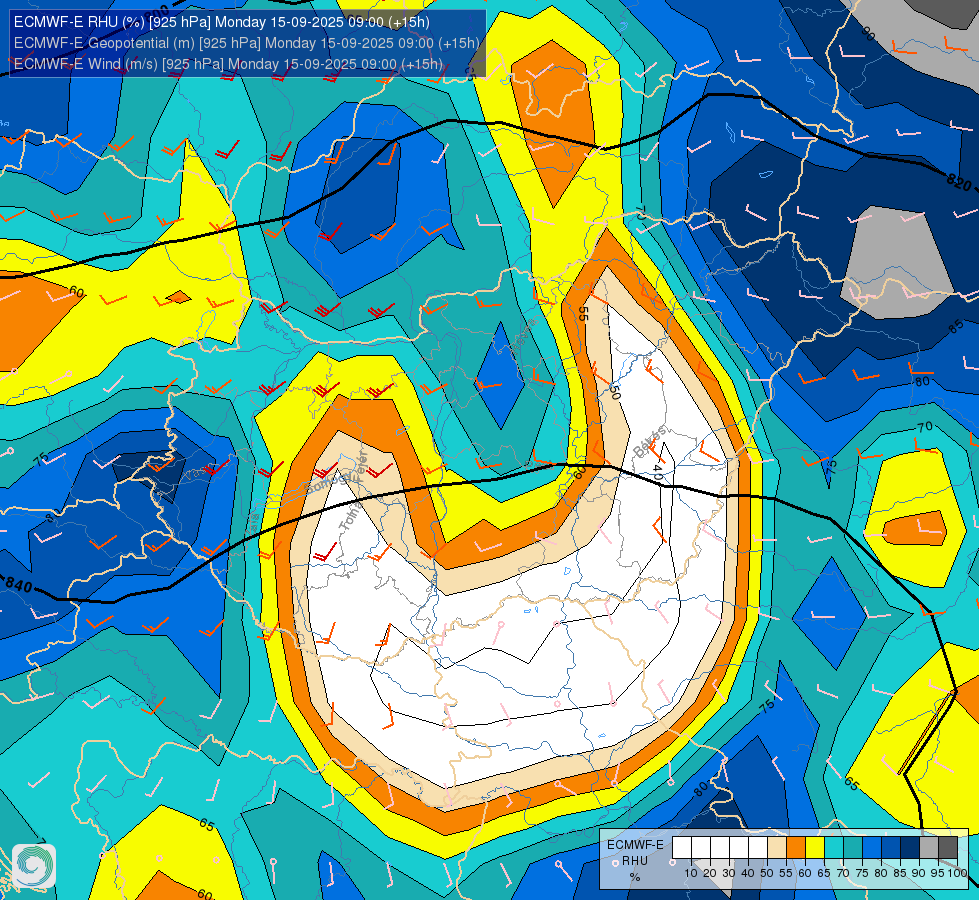This screenshot has width=979, height=900.
Task: Click the 50 humidity contour label on the map
Action: coord(615,392)
